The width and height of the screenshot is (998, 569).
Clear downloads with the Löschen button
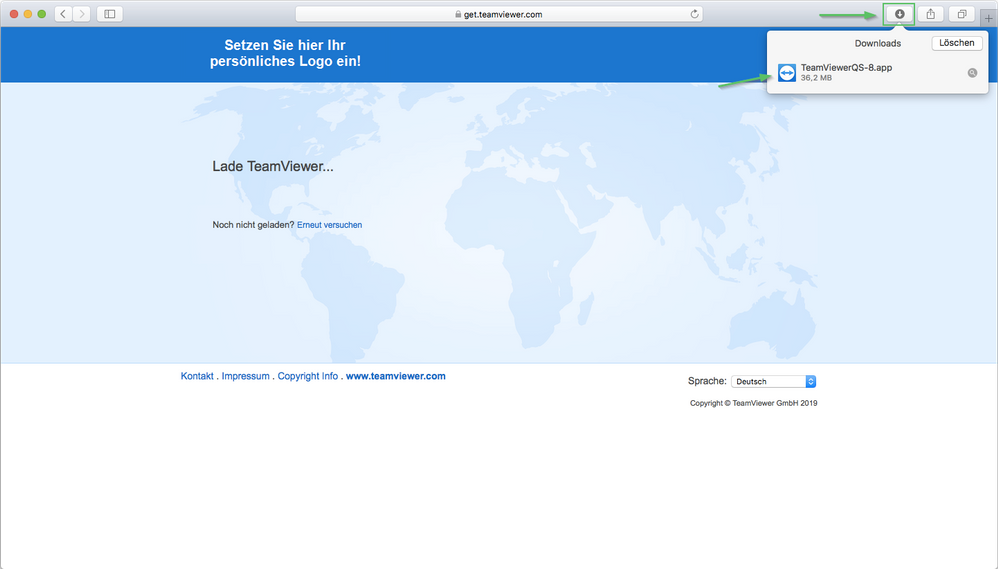[x=957, y=43]
